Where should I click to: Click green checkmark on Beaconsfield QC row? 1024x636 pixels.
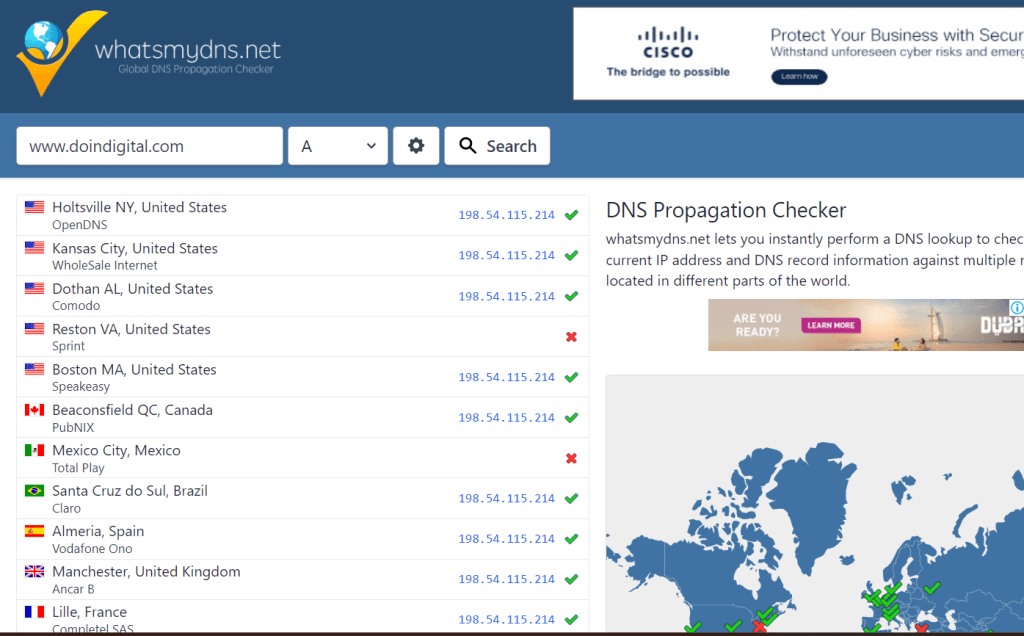(x=571, y=417)
